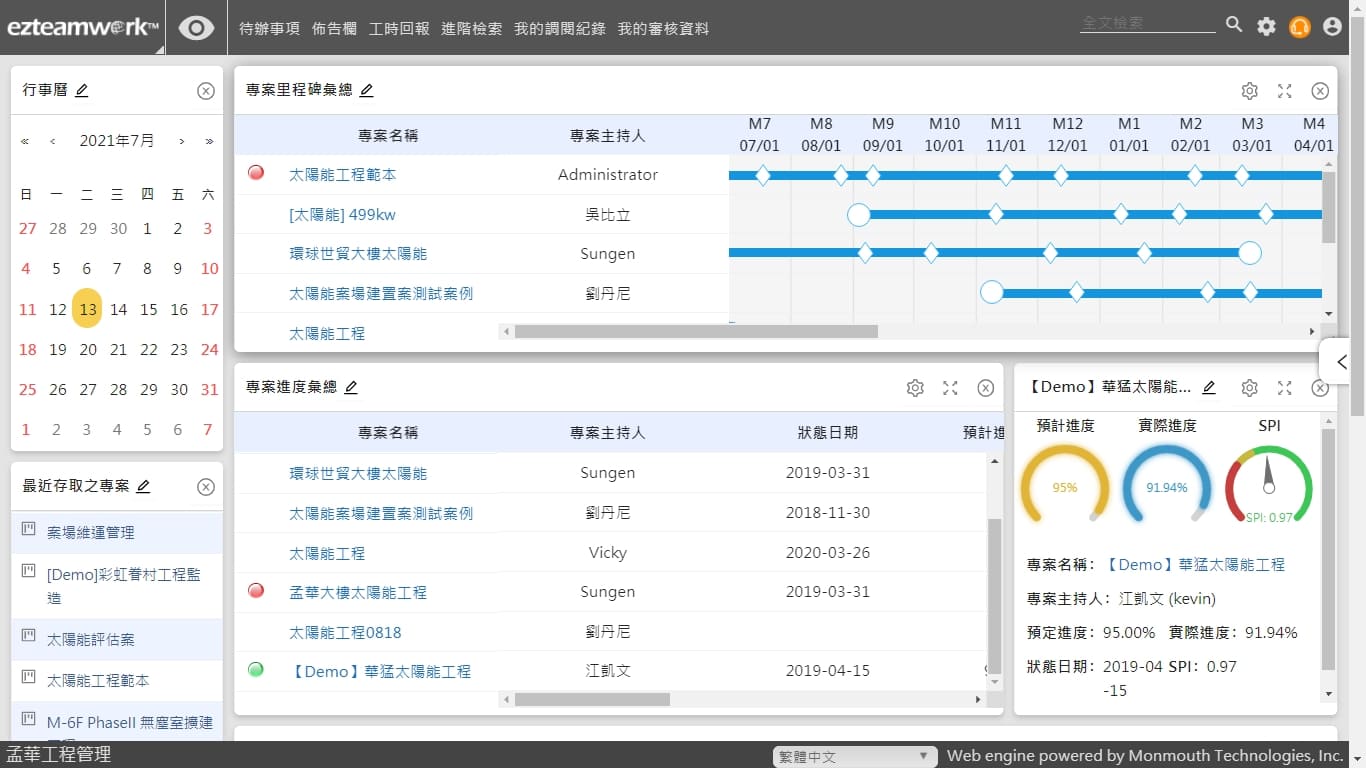Viewport: 1366px width, 768px height.
Task: Open the 待辦事項 menu
Action: click(270, 29)
